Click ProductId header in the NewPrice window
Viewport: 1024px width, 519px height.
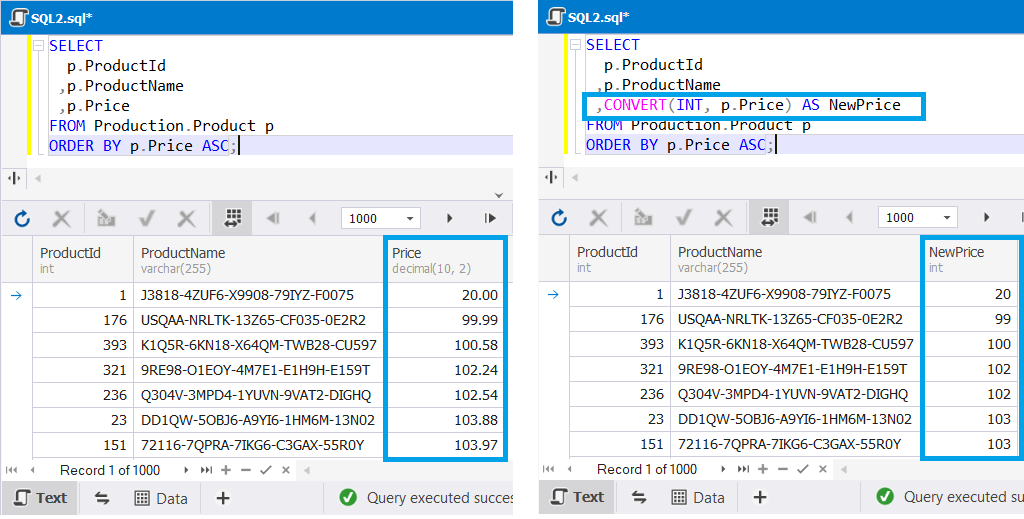coord(620,259)
